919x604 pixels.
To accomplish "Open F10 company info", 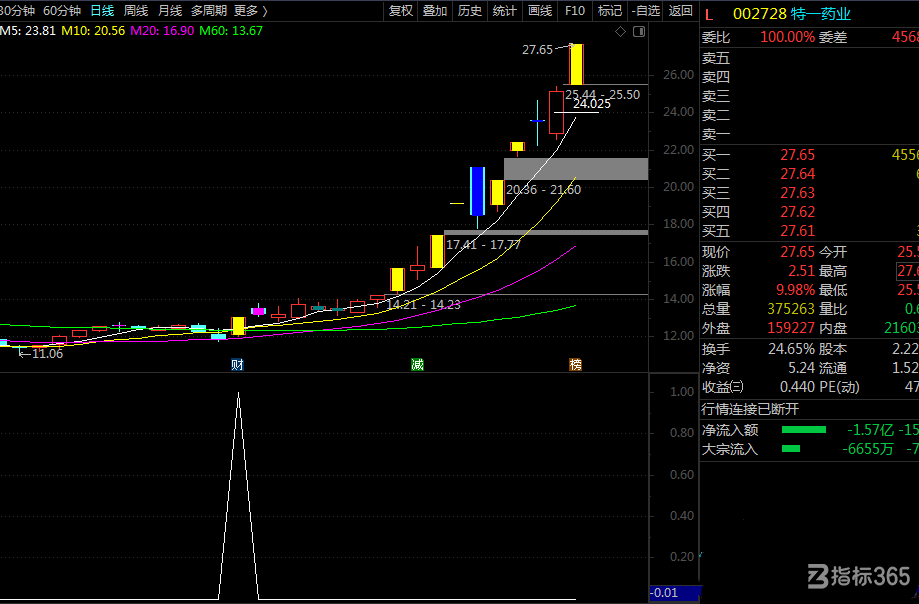I will (x=575, y=11).
